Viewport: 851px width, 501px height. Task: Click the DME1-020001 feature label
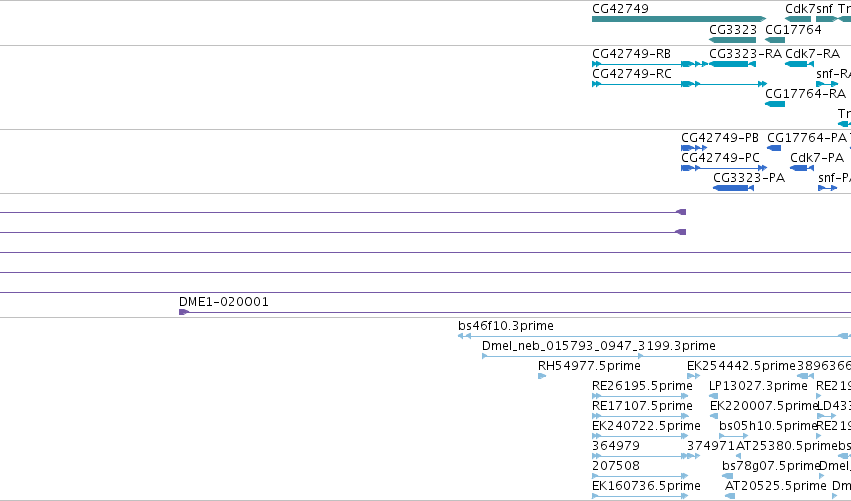(224, 302)
